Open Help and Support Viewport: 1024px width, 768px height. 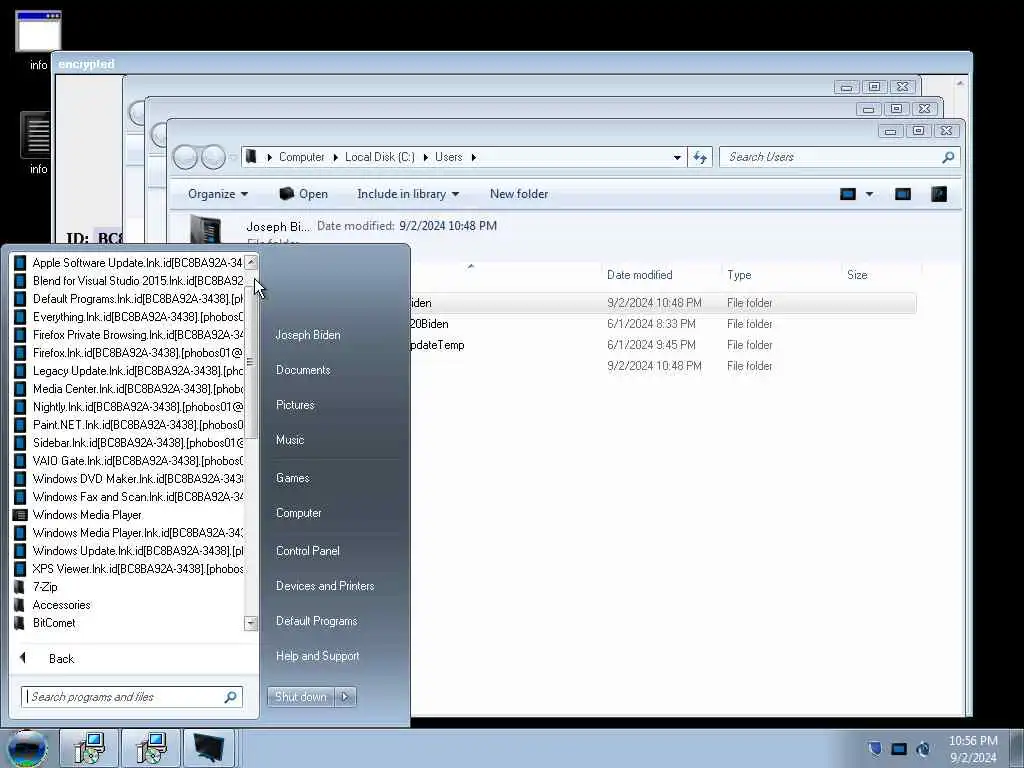click(x=317, y=656)
